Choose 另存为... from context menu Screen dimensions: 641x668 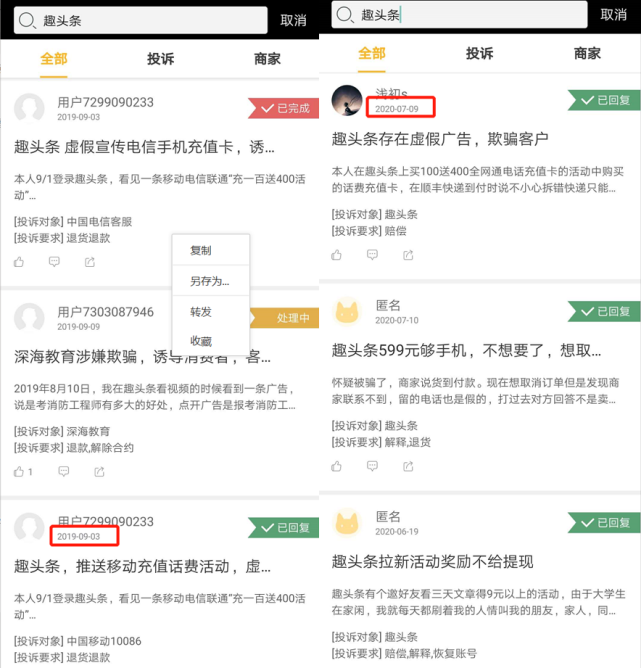[x=211, y=281]
